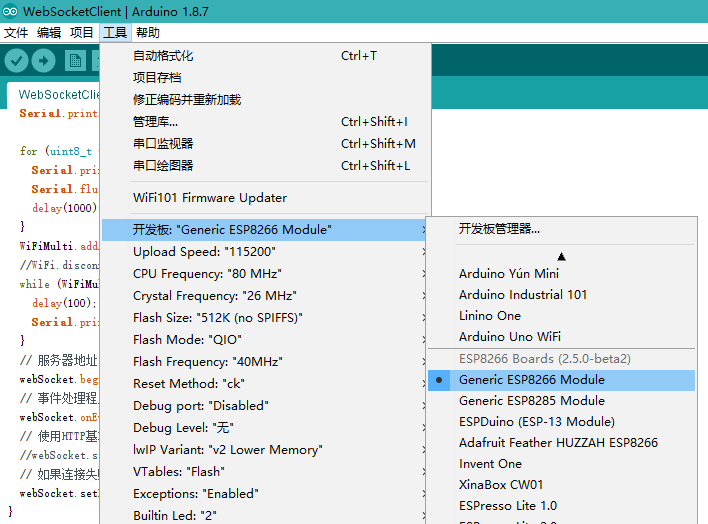
Task: Click the //WiFi.discon commented code line
Action: click(59, 265)
